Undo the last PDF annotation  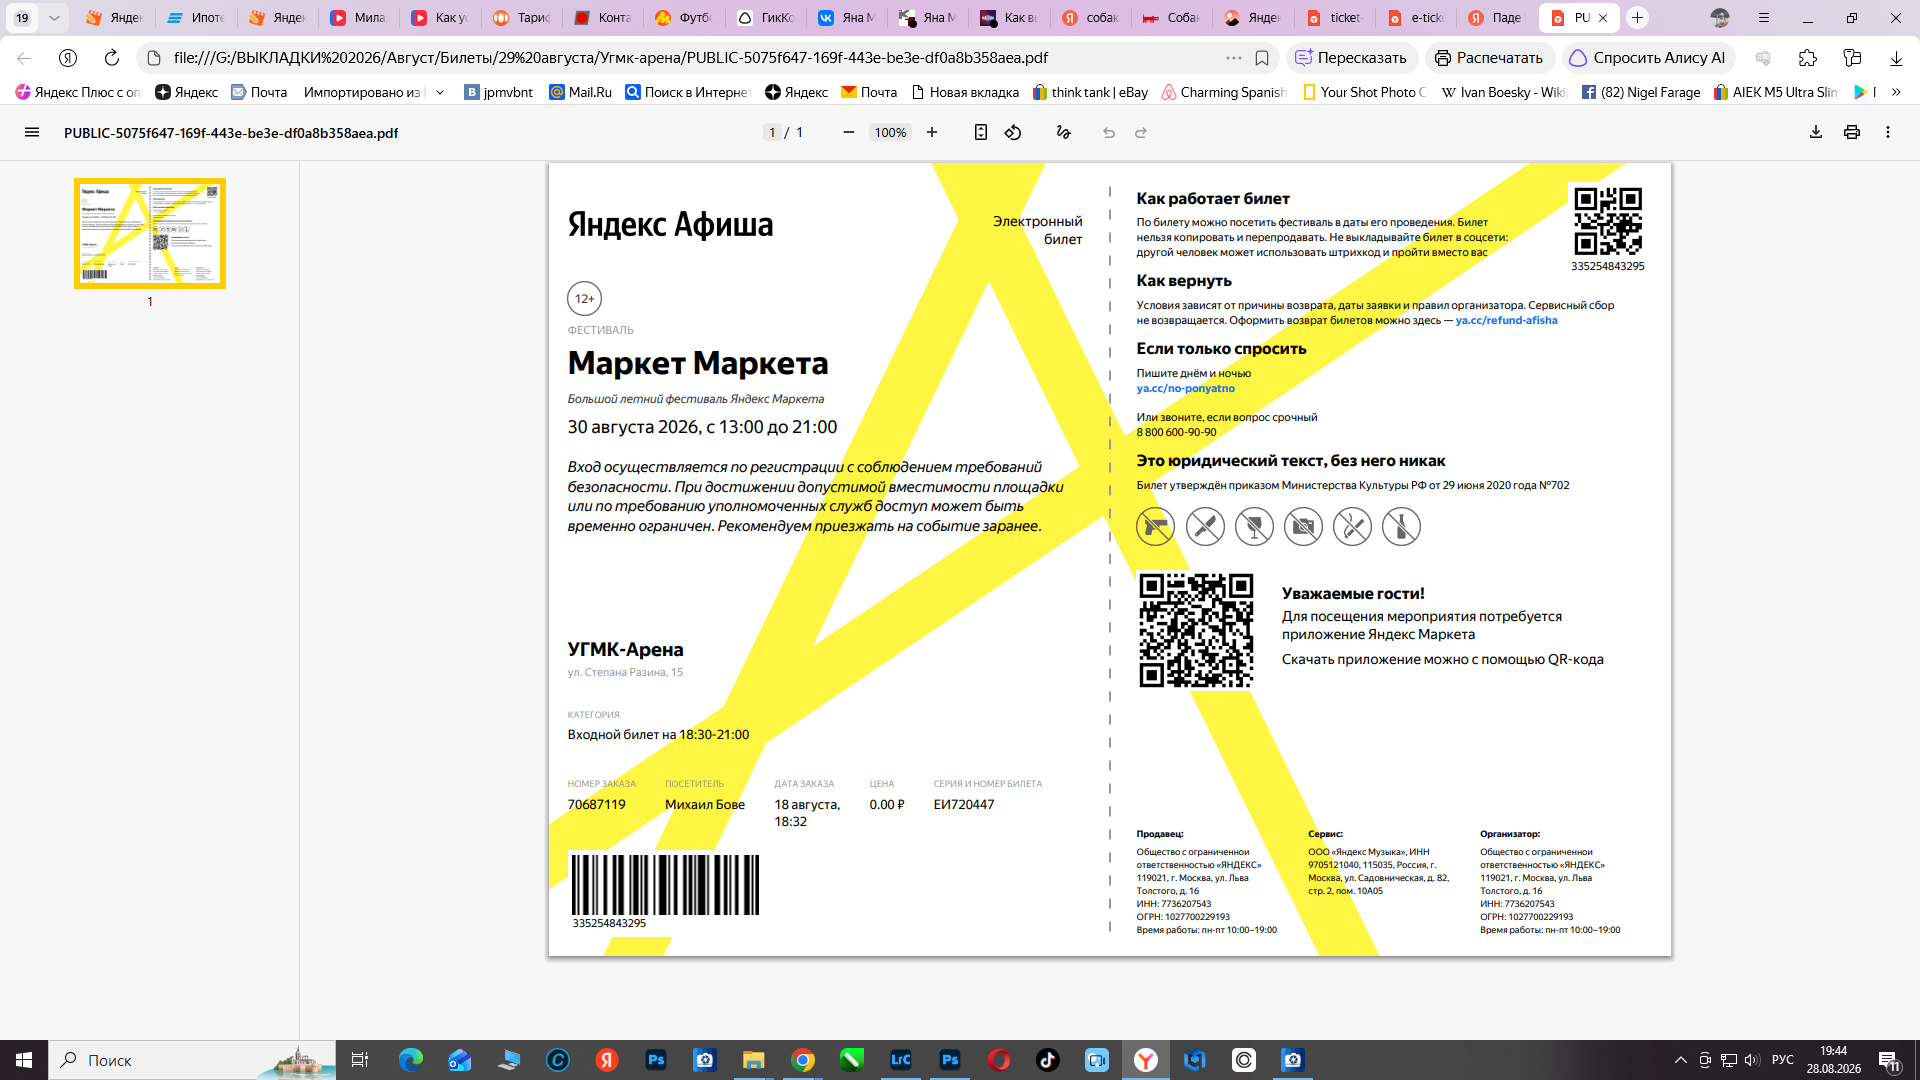pyautogui.click(x=1109, y=132)
